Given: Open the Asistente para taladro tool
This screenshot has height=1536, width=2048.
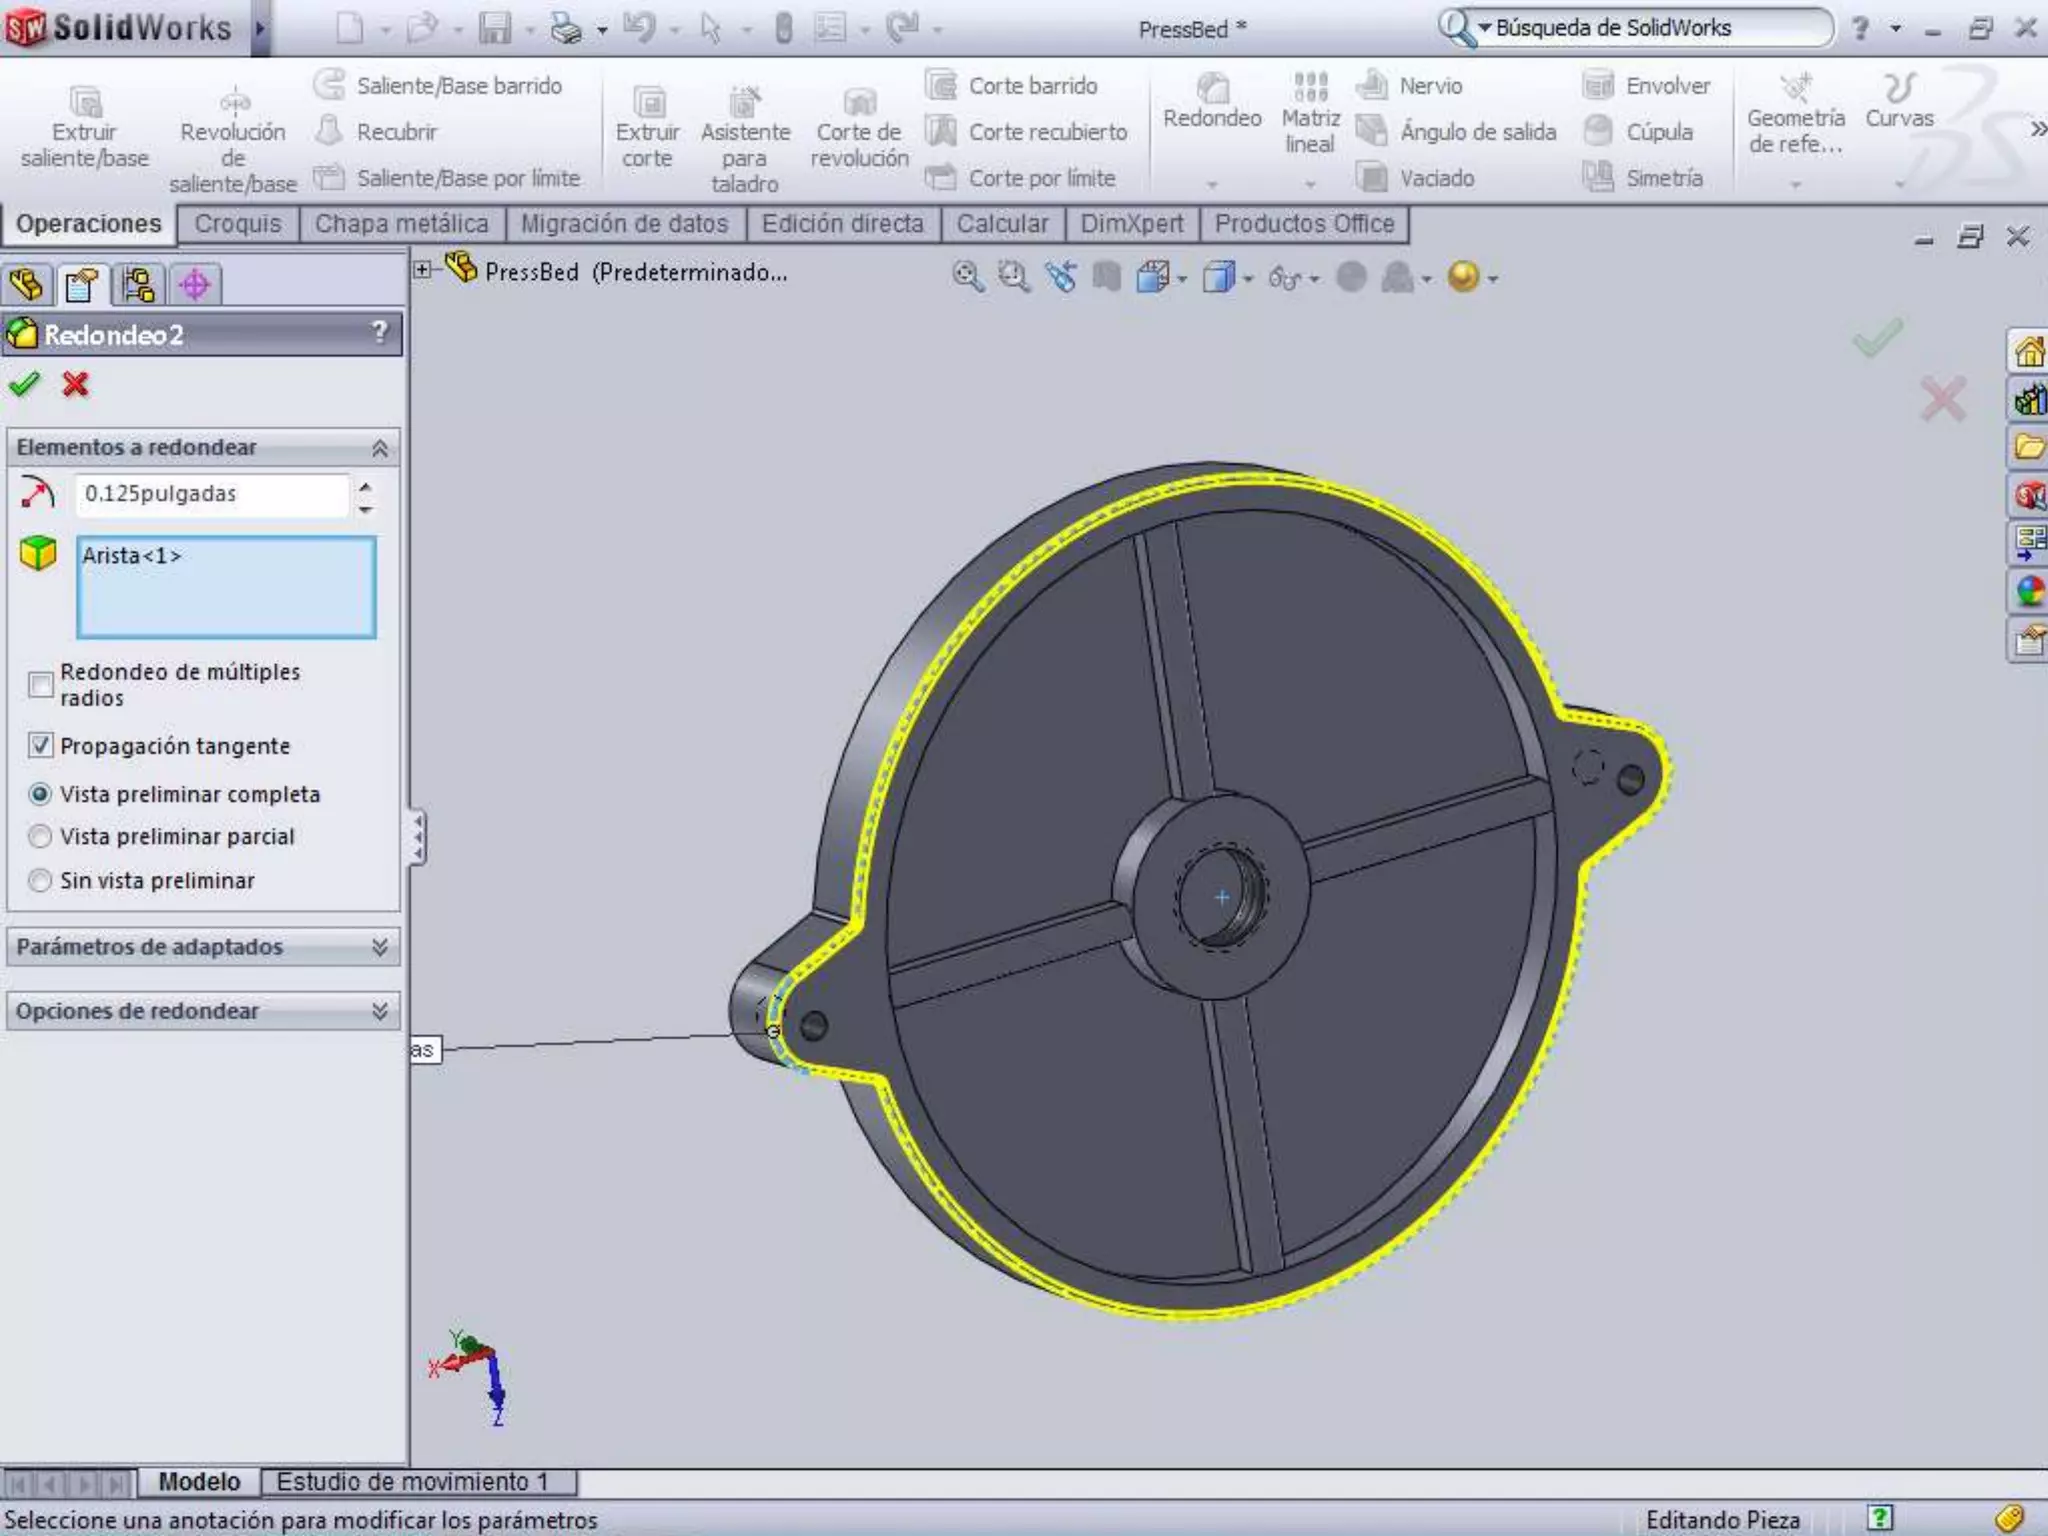Looking at the screenshot, I should [x=745, y=103].
